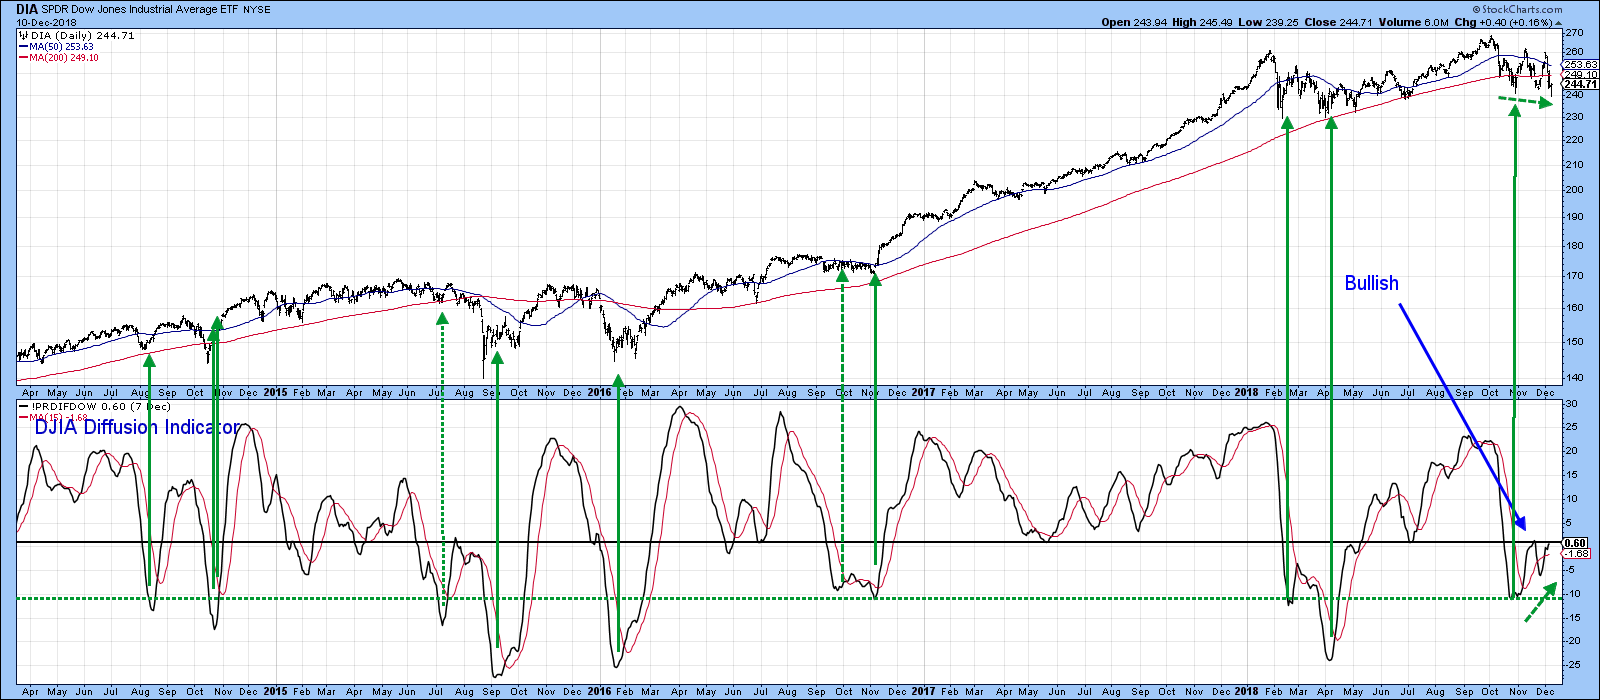This screenshot has width=1600, height=700.
Task: Click the SPDR Dow Jones Industrial Average ETF title
Action: 139,10
